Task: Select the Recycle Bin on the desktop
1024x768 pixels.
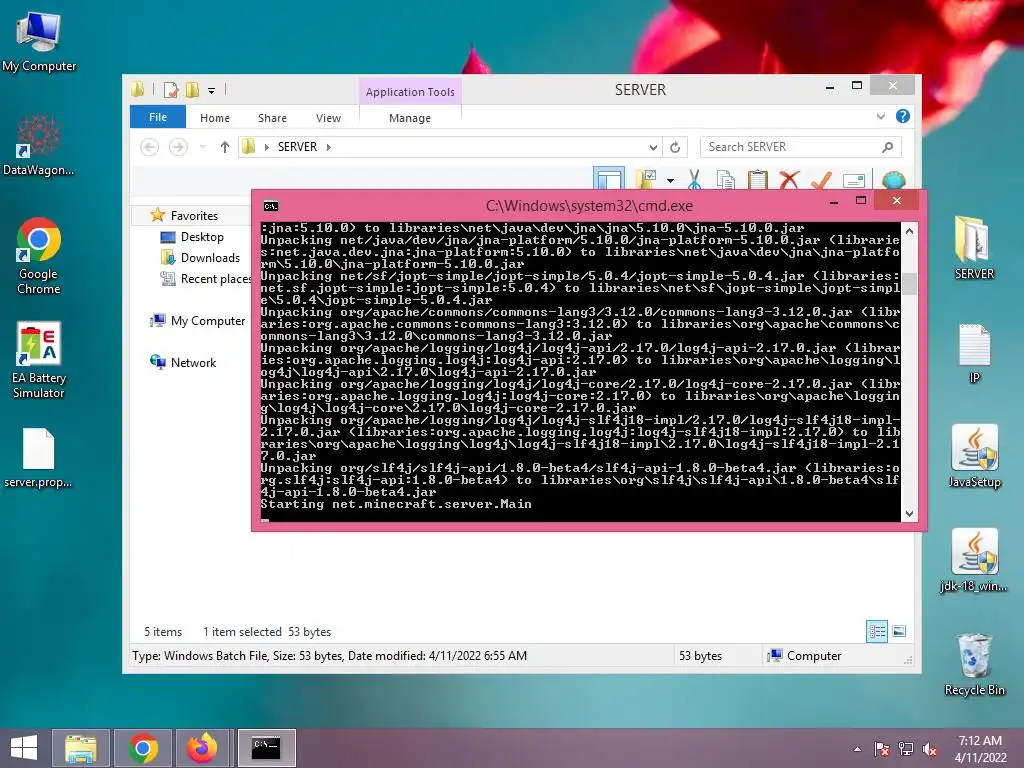Action: (974, 664)
